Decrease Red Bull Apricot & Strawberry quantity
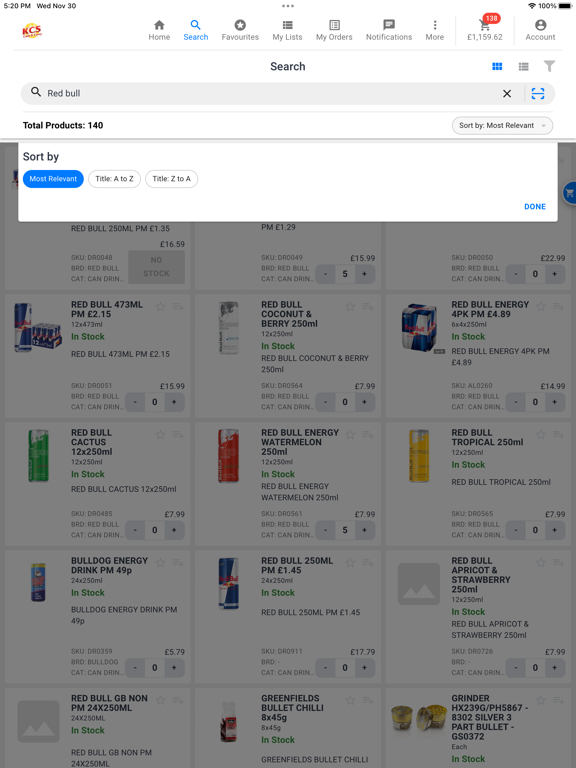576x768 pixels. coord(516,668)
